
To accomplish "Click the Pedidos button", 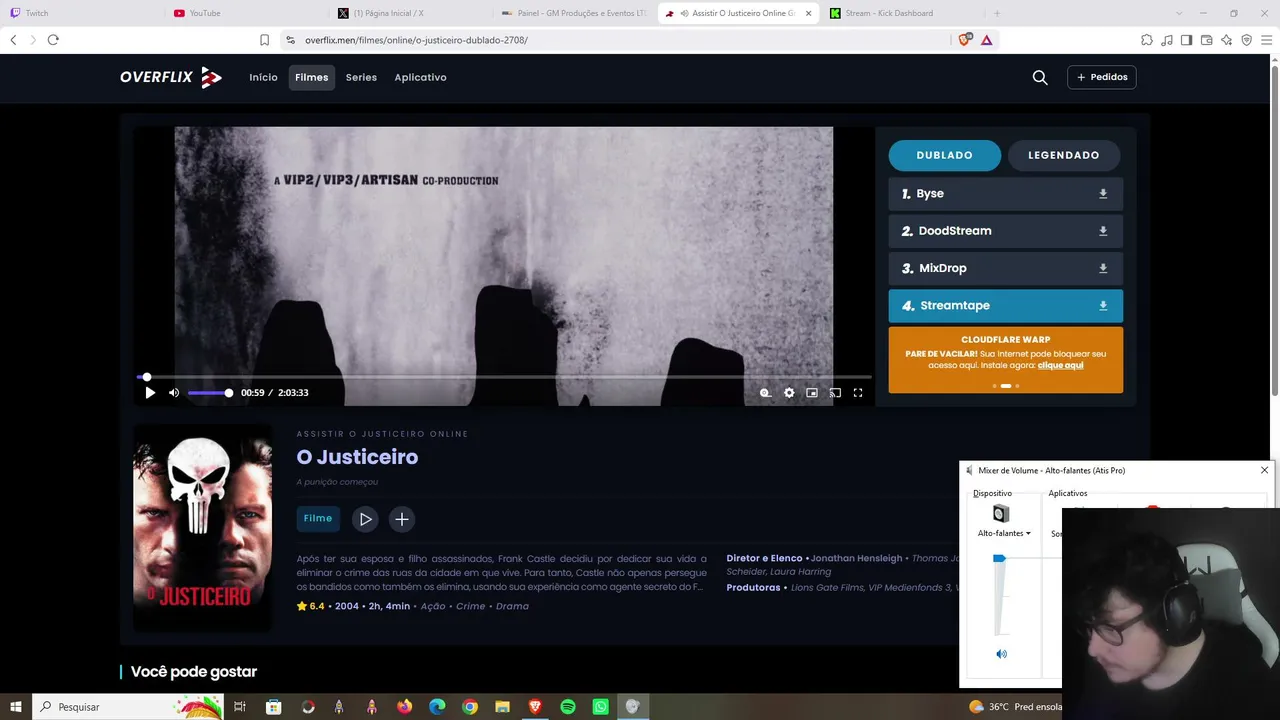I will (x=1102, y=77).
